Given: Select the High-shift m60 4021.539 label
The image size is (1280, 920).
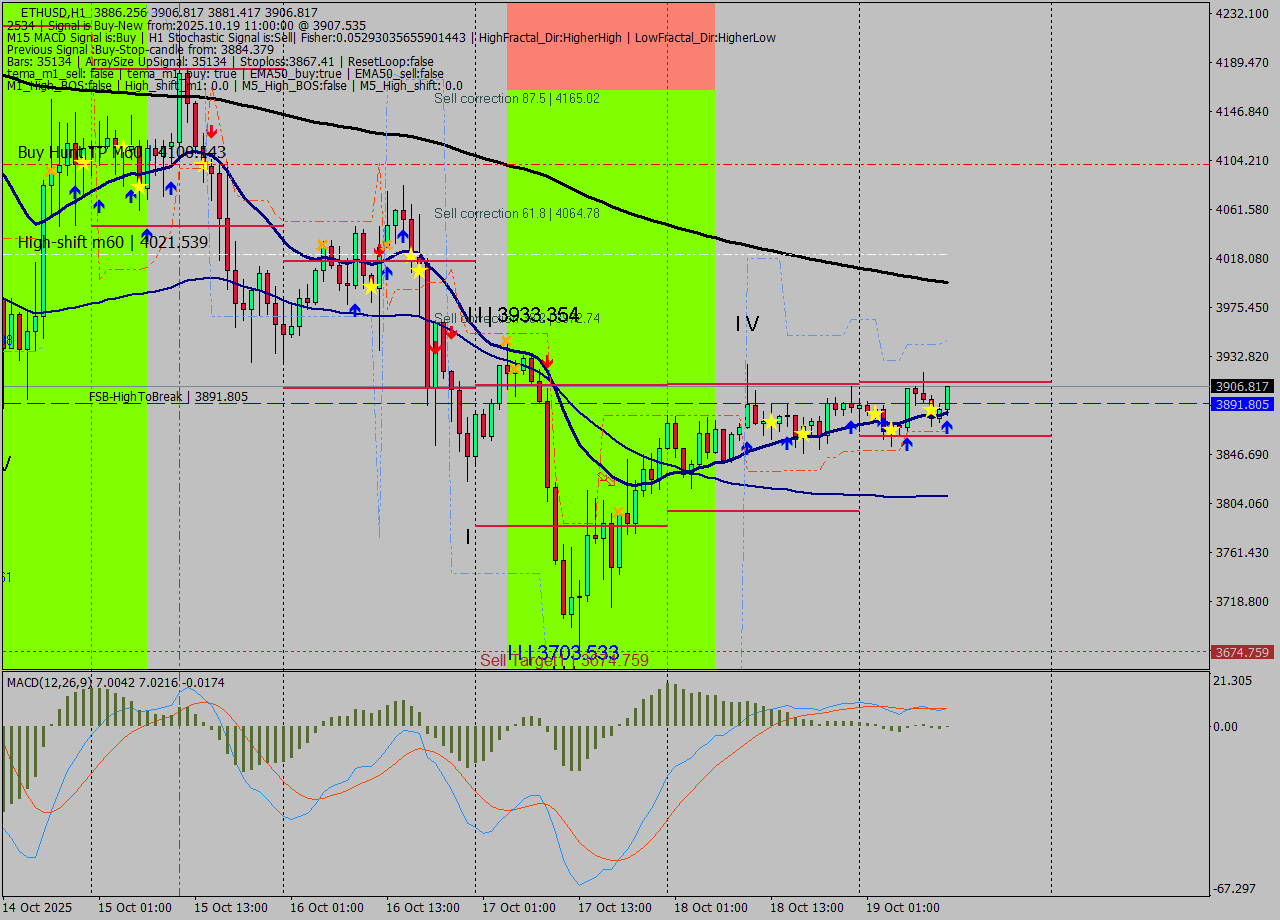Looking at the screenshot, I should [x=112, y=242].
